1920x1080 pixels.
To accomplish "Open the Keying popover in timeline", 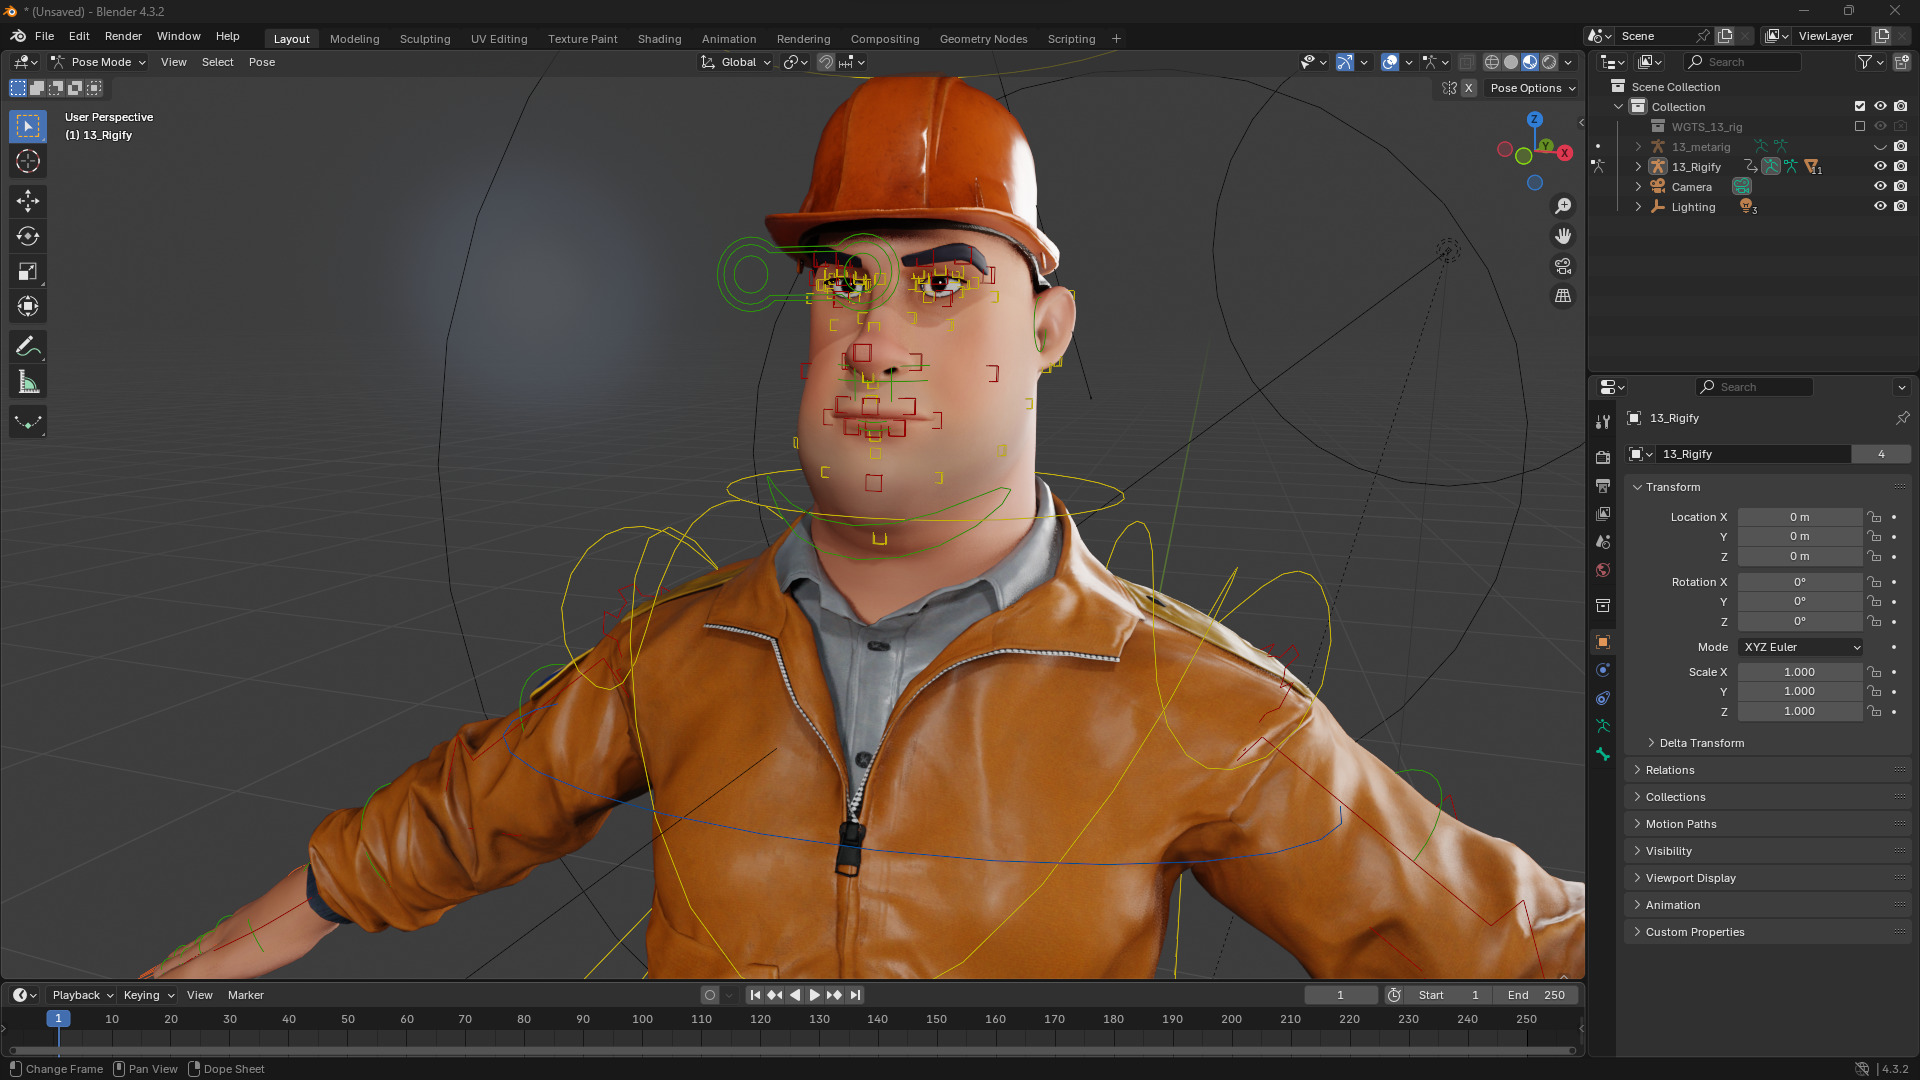I will click(x=148, y=995).
